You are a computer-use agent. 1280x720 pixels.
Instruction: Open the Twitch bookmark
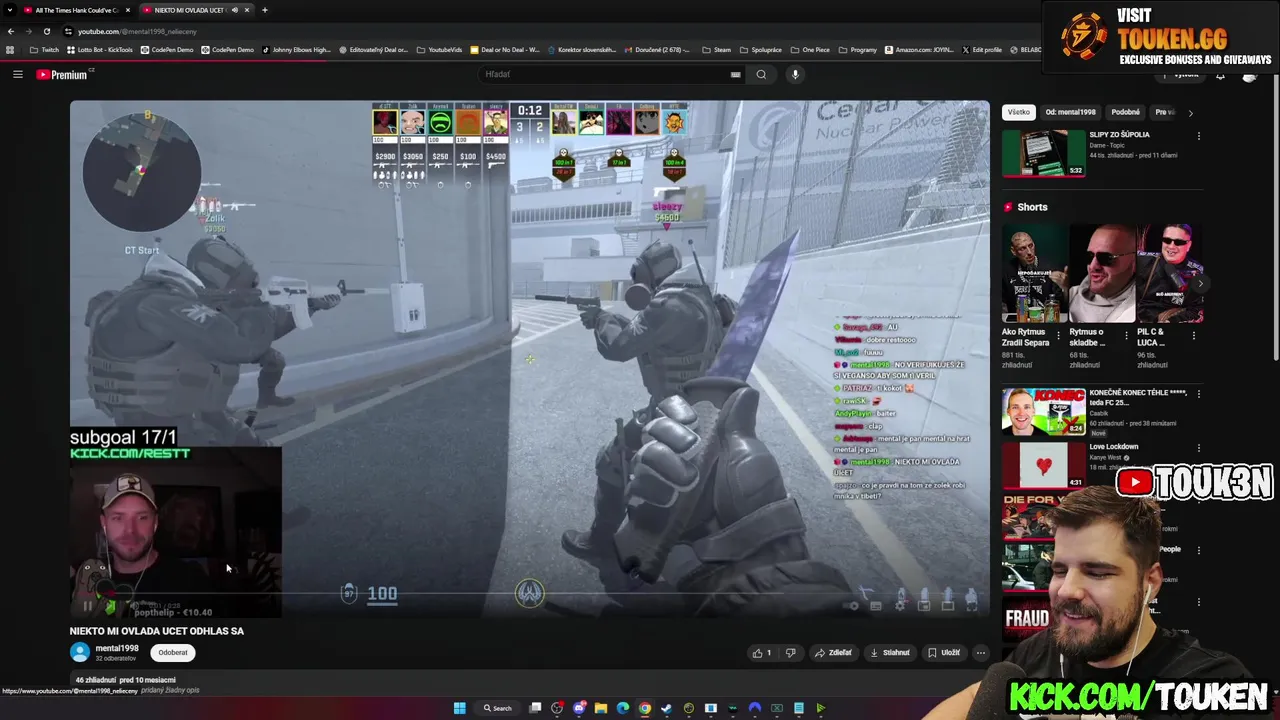click(x=44, y=50)
